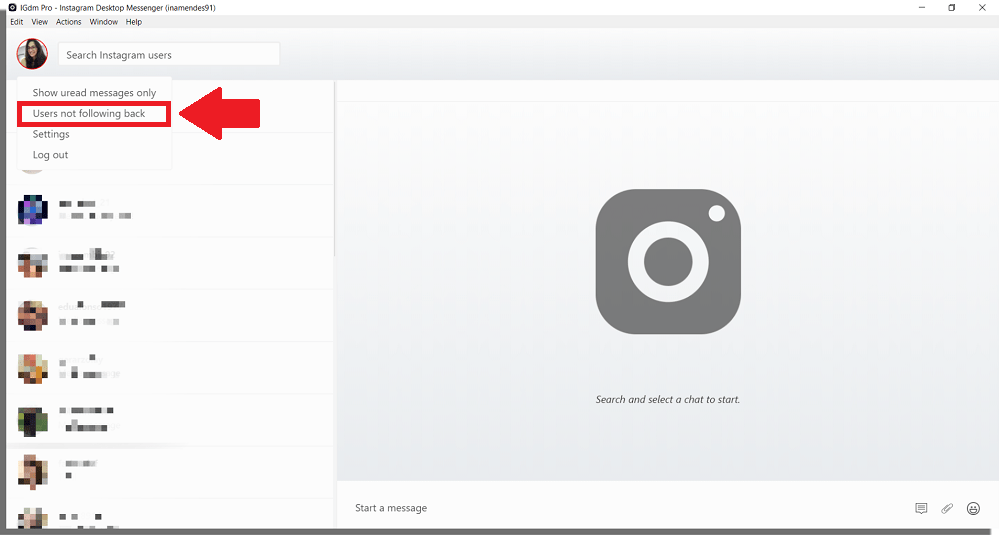Screen dimensions: 1000x538
Task: Open chat with blue-purple pixelated avatar
Action: [x=170, y=210]
